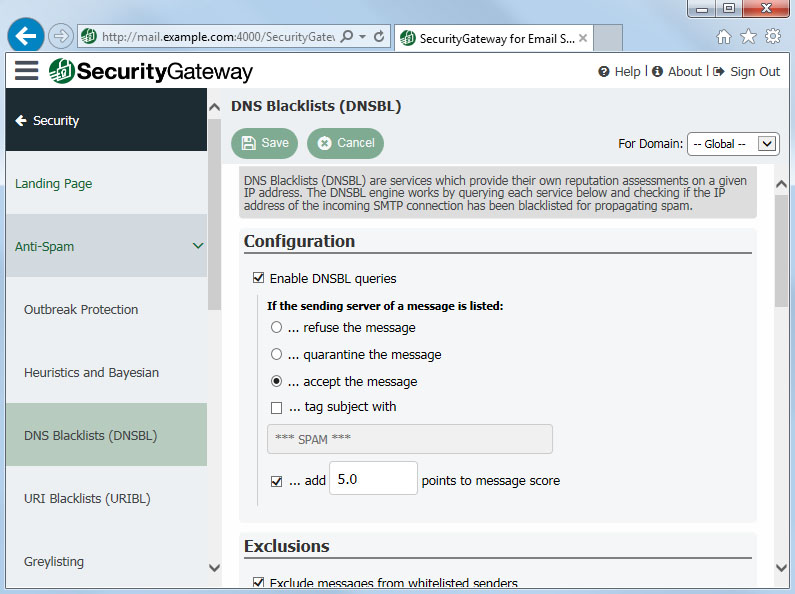
Task: Open the browser Home icon
Action: [724, 36]
